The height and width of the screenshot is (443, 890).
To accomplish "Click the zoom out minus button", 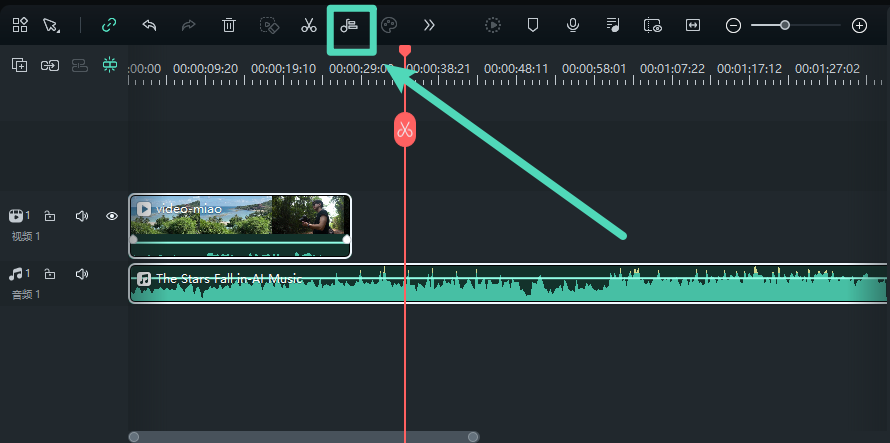I will (x=733, y=26).
